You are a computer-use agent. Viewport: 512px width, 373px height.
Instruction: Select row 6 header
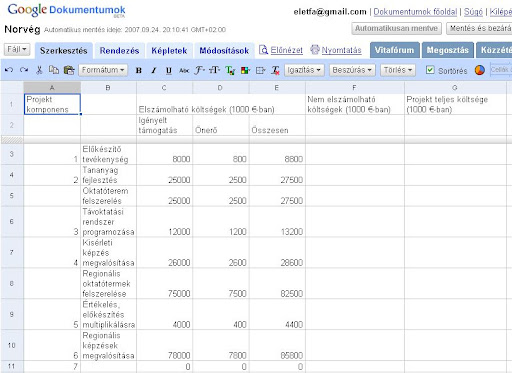click(12, 221)
